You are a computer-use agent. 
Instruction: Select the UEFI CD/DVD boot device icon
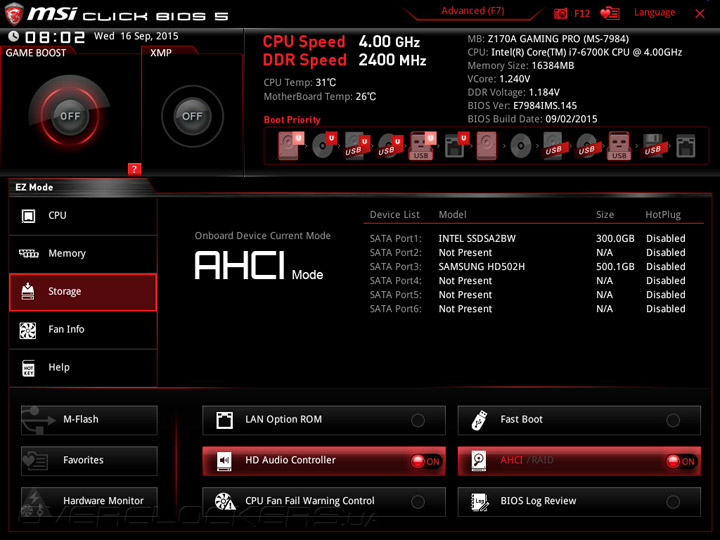pyautogui.click(x=324, y=146)
